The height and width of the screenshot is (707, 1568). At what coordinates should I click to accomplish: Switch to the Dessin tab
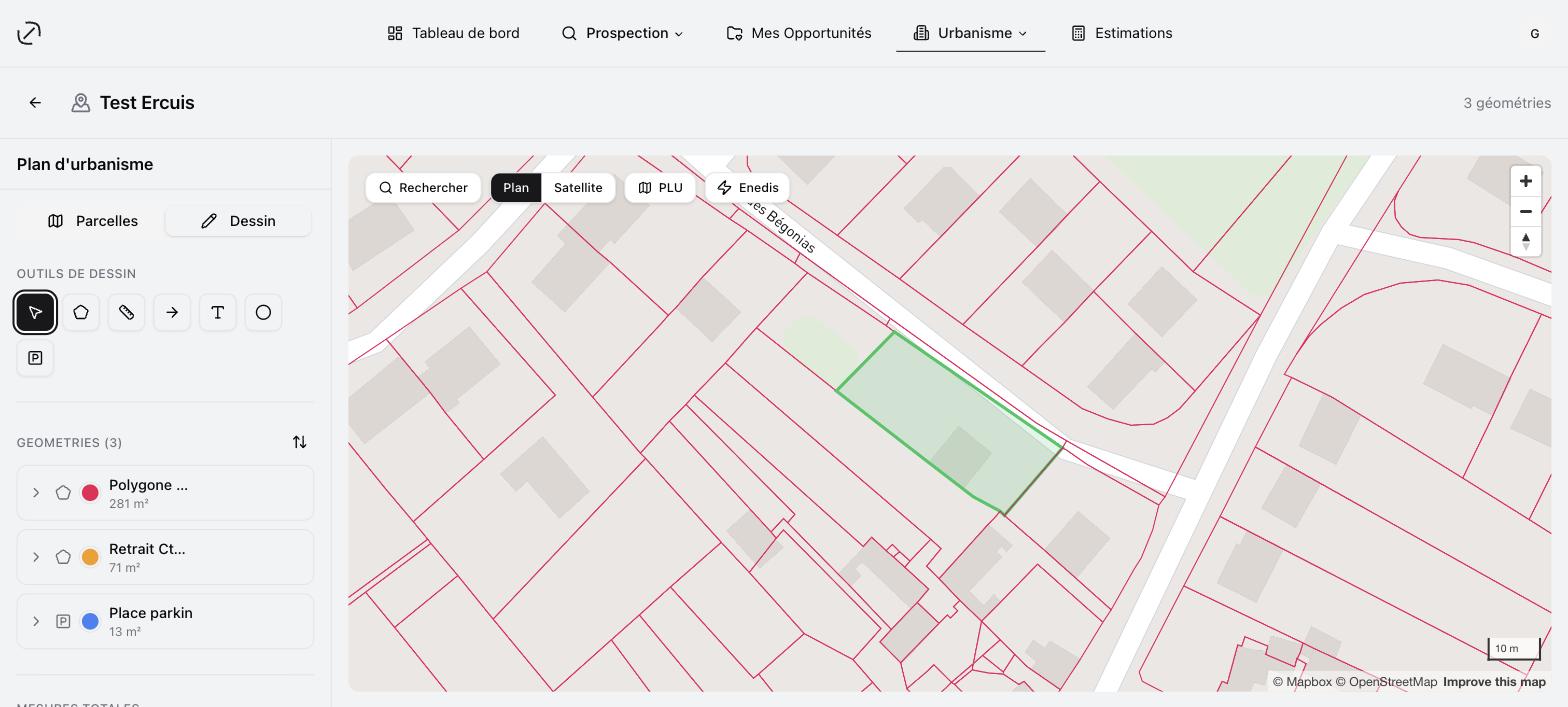pos(238,221)
